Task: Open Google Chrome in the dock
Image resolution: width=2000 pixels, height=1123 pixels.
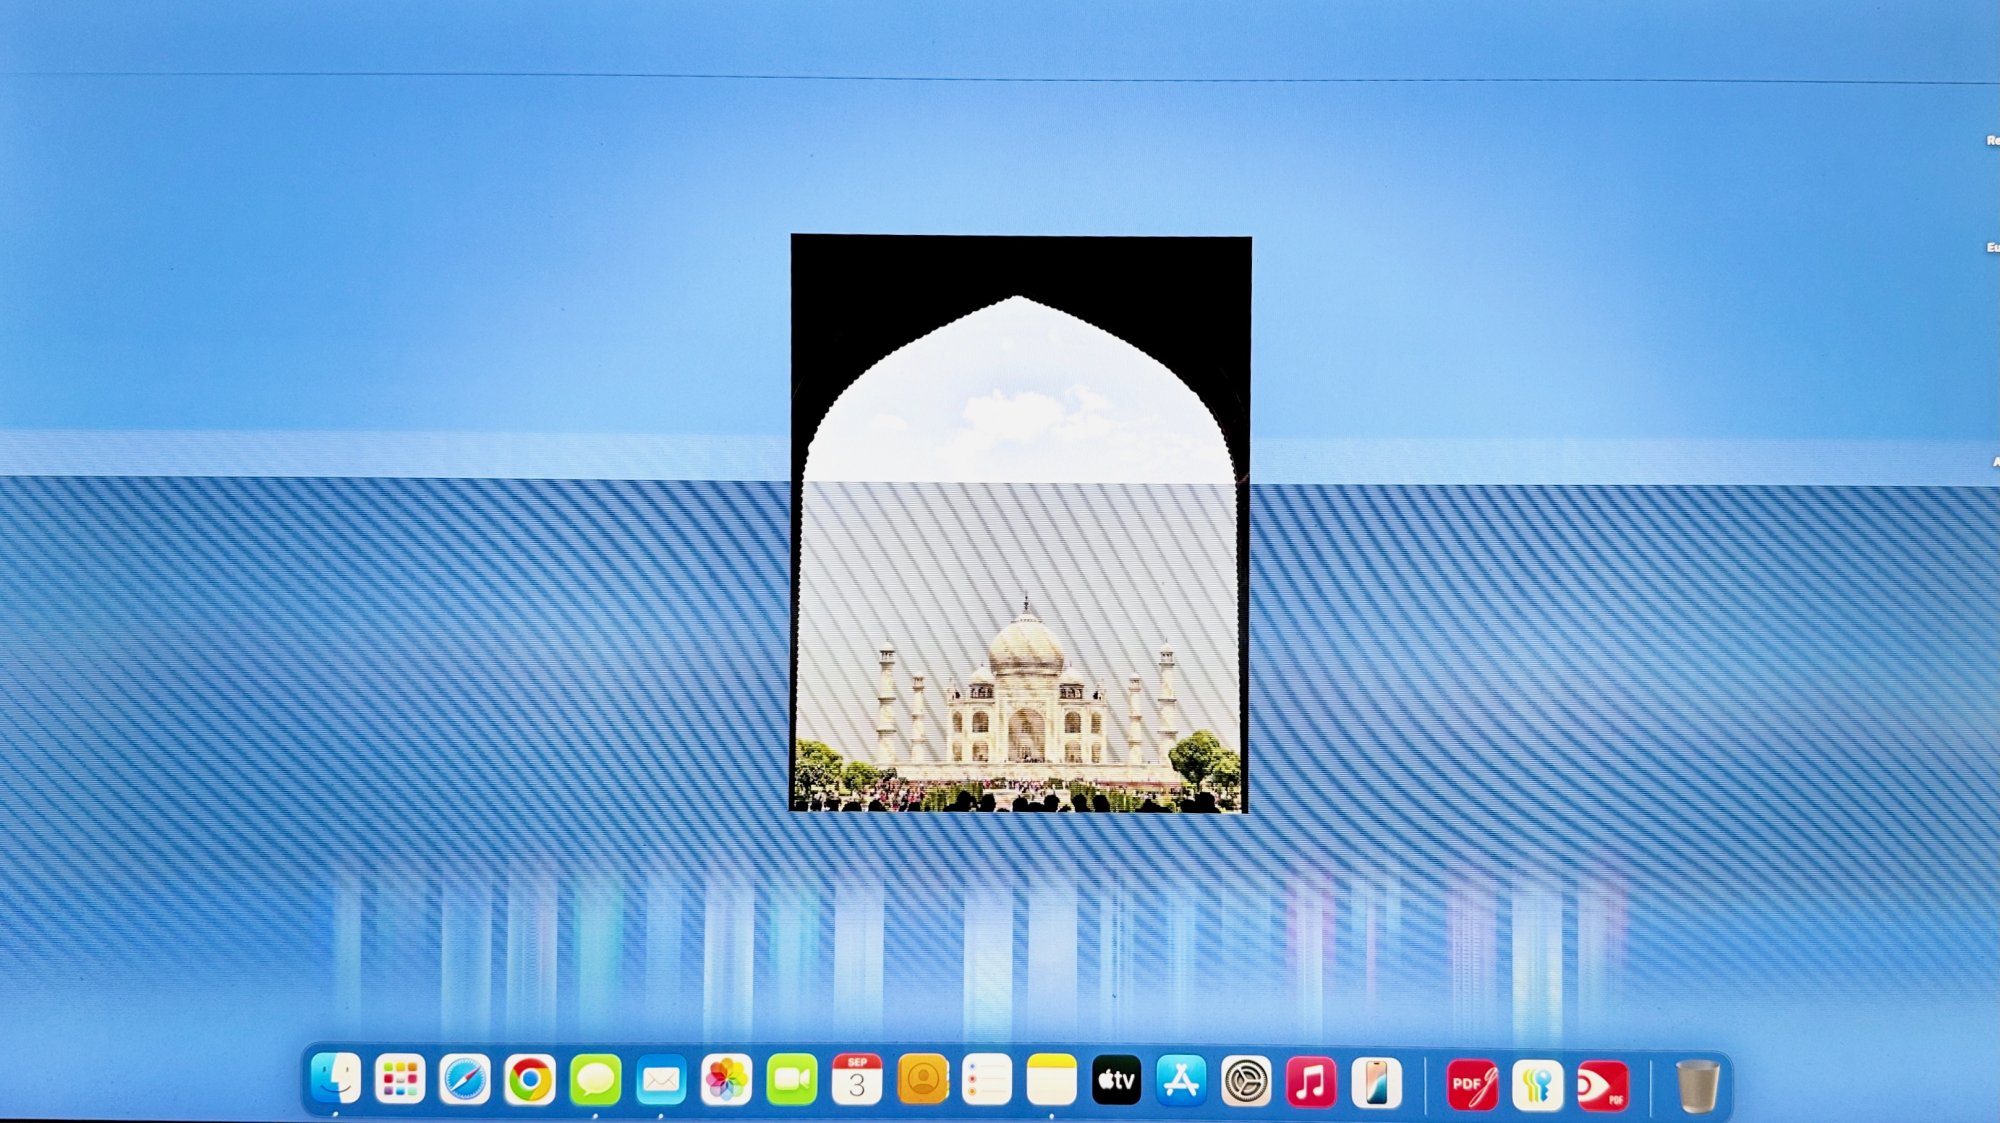Action: (x=530, y=1080)
